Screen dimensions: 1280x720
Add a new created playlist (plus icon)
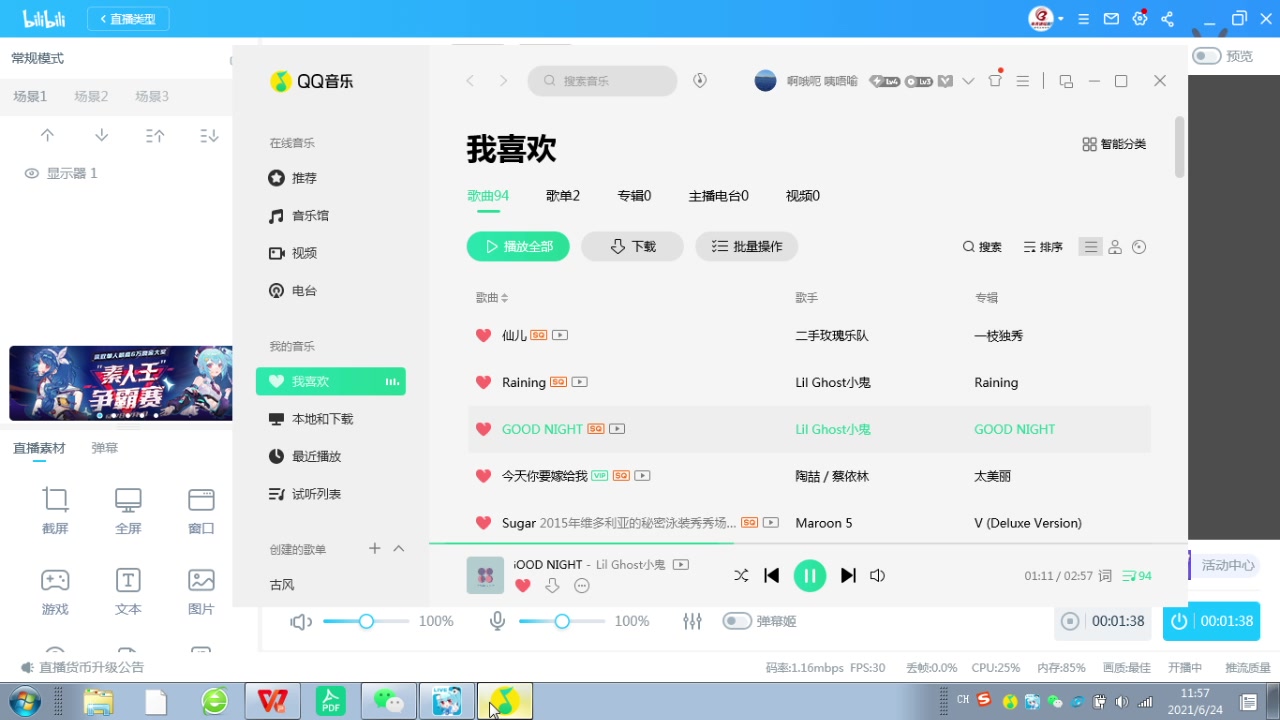375,548
